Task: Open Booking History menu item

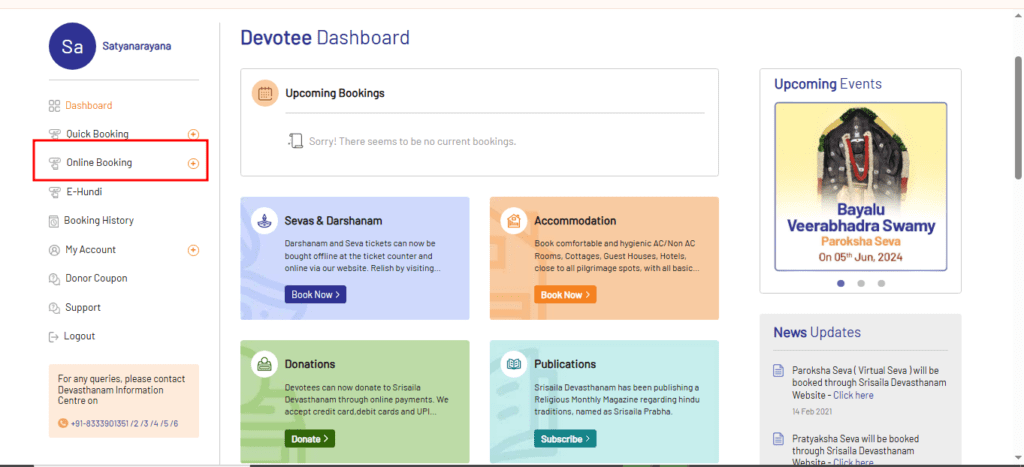Action: click(x=99, y=221)
